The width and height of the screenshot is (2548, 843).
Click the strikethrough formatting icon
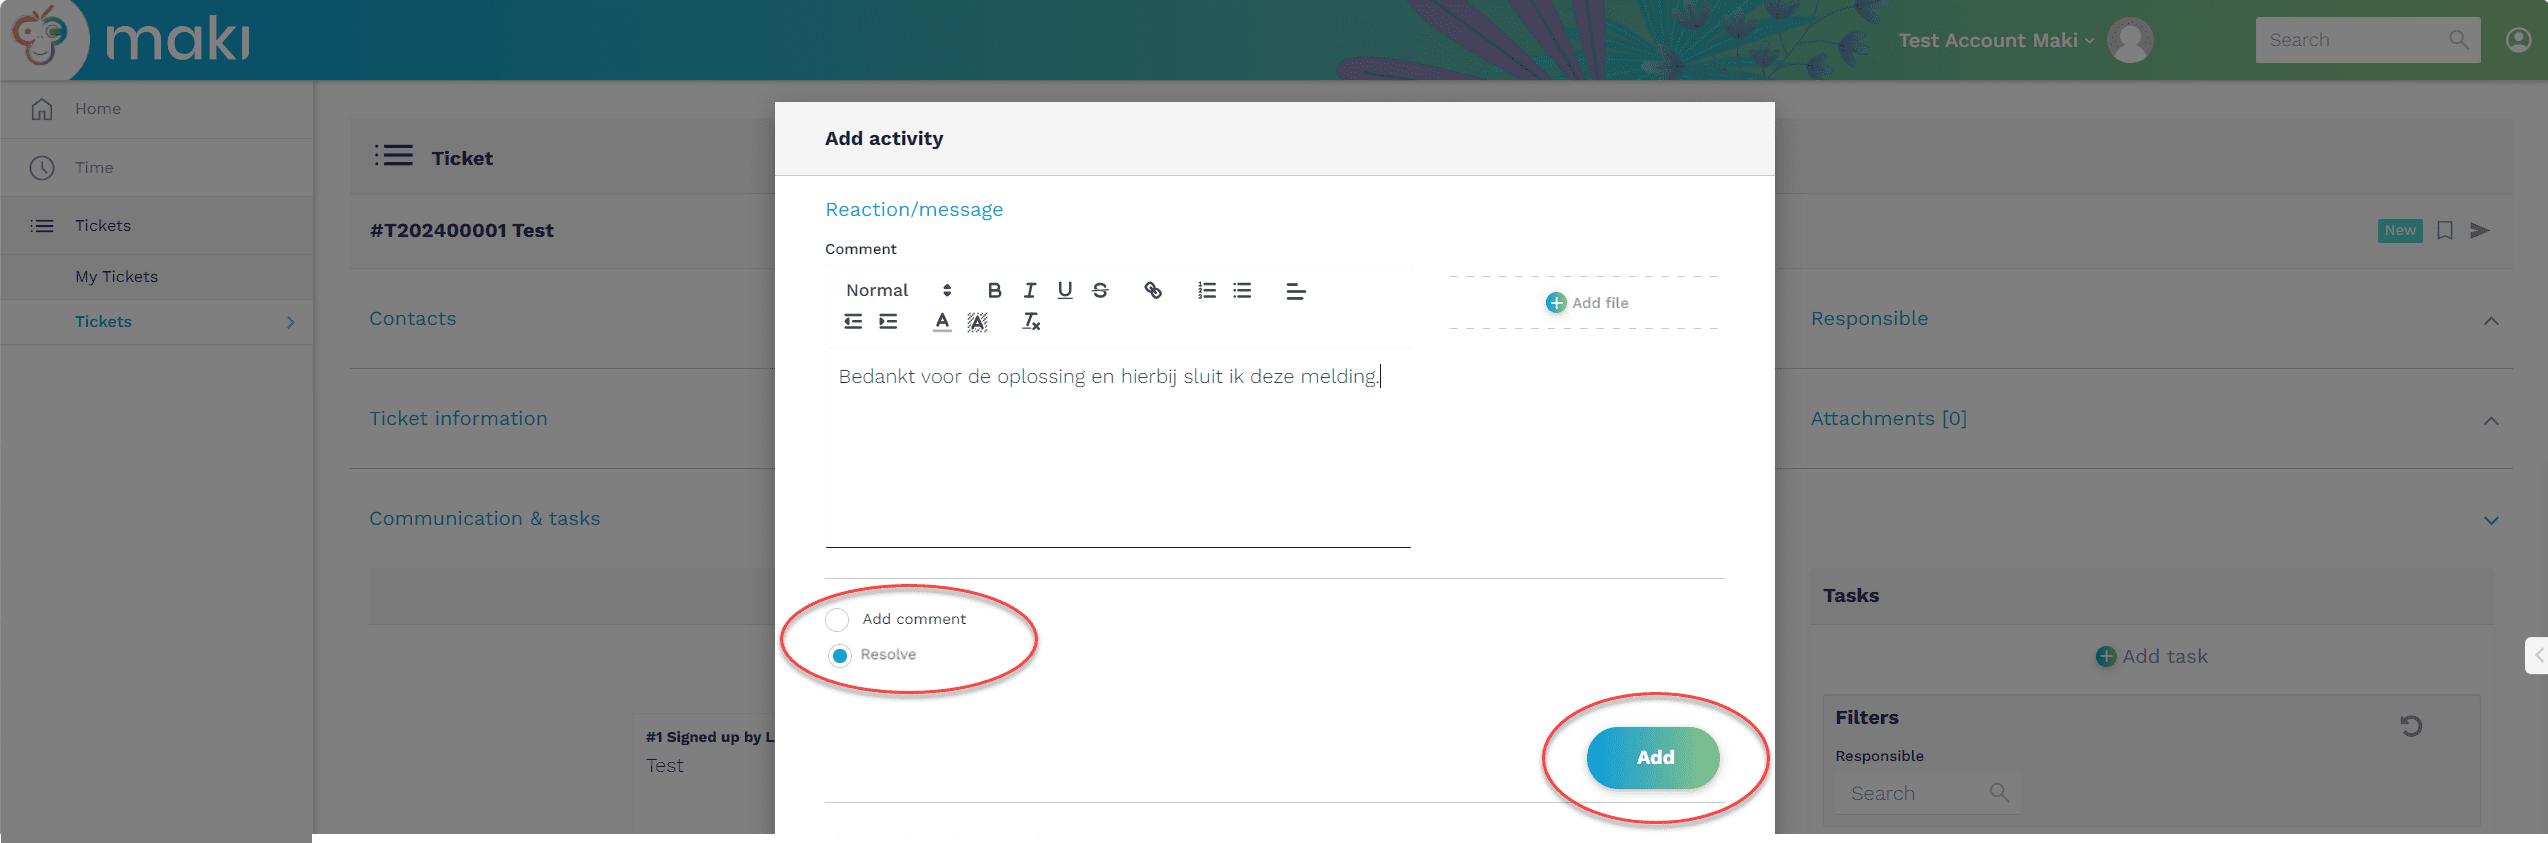click(x=1100, y=290)
